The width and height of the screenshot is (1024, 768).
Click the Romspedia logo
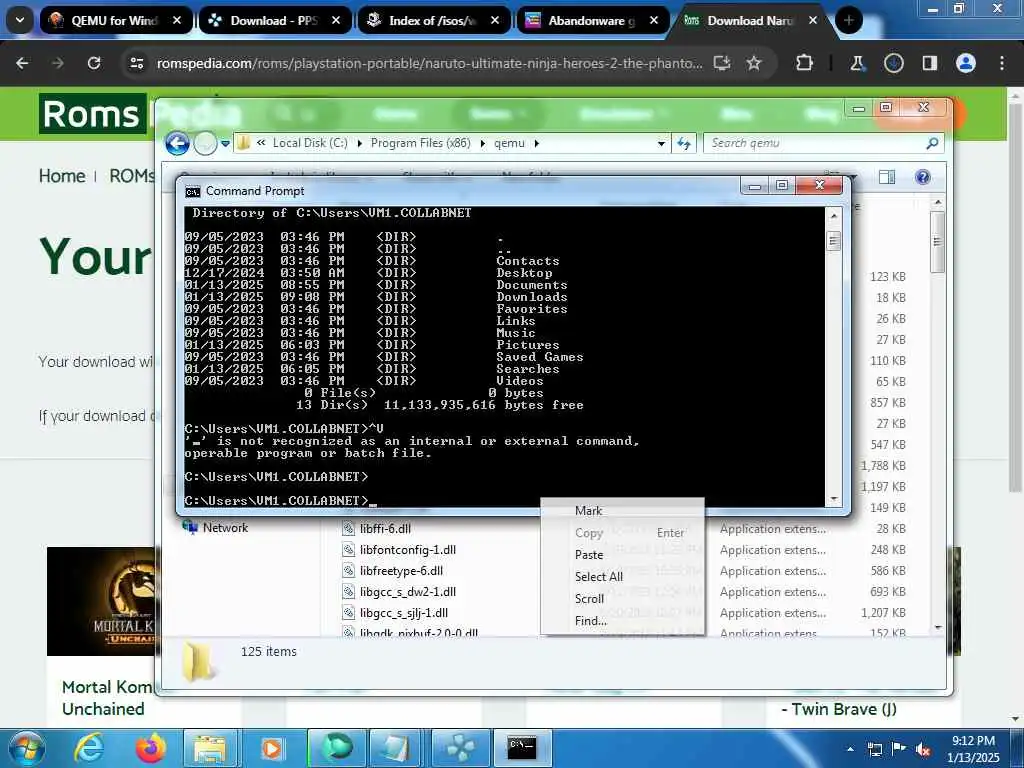[x=92, y=114]
